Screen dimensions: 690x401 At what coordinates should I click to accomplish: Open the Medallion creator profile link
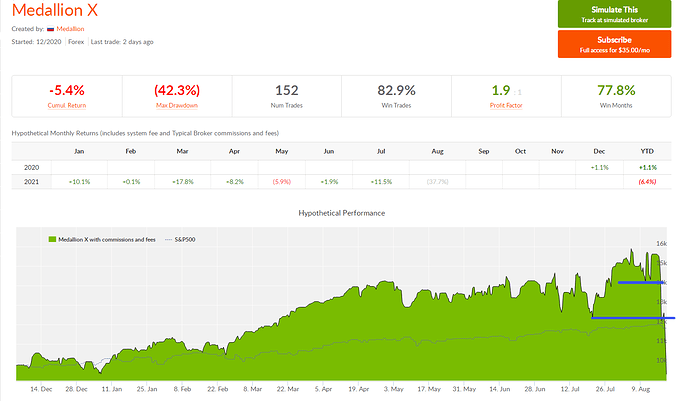point(70,29)
